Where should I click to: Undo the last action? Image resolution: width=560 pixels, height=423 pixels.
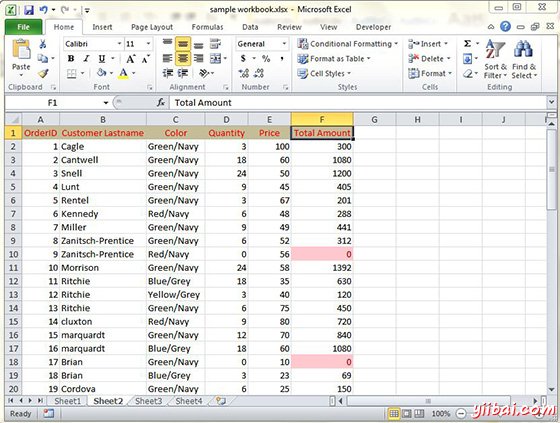click(x=44, y=10)
